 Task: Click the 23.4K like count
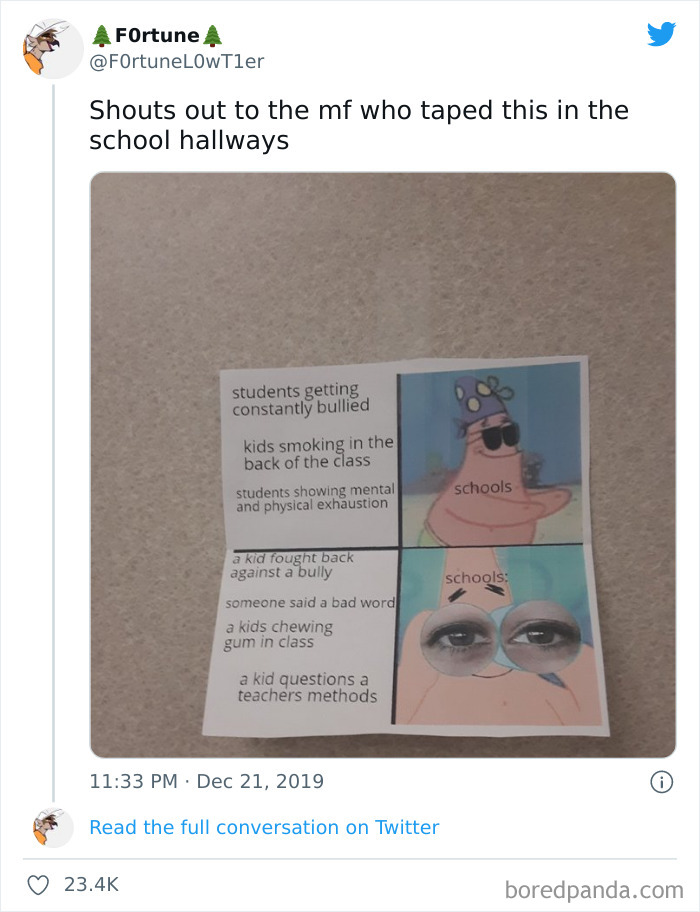pos(90,883)
